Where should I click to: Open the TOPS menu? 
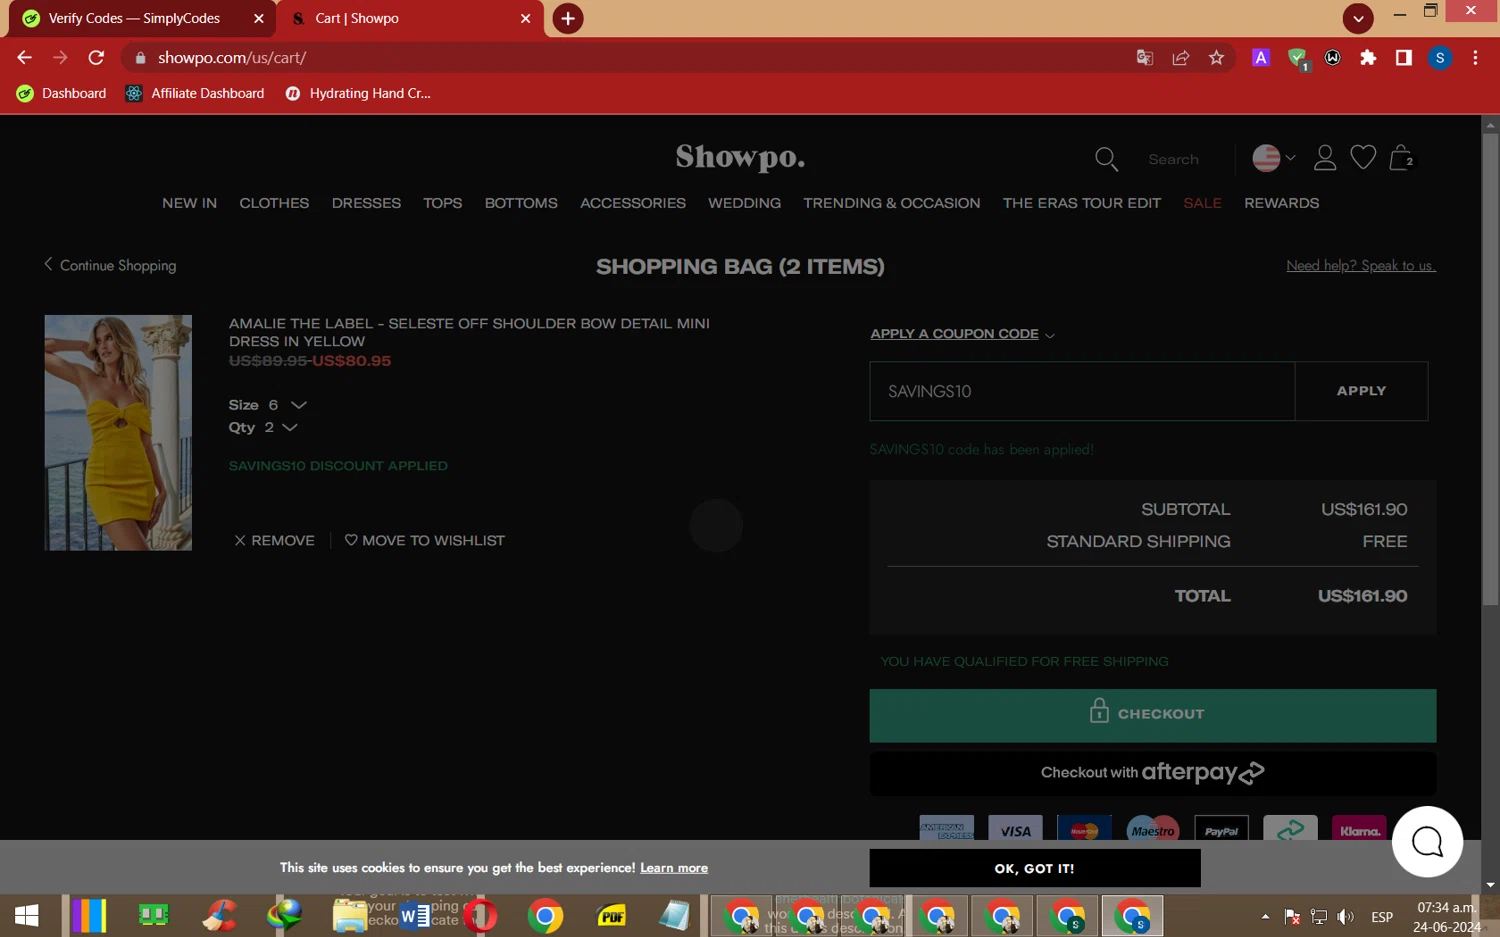(x=442, y=203)
